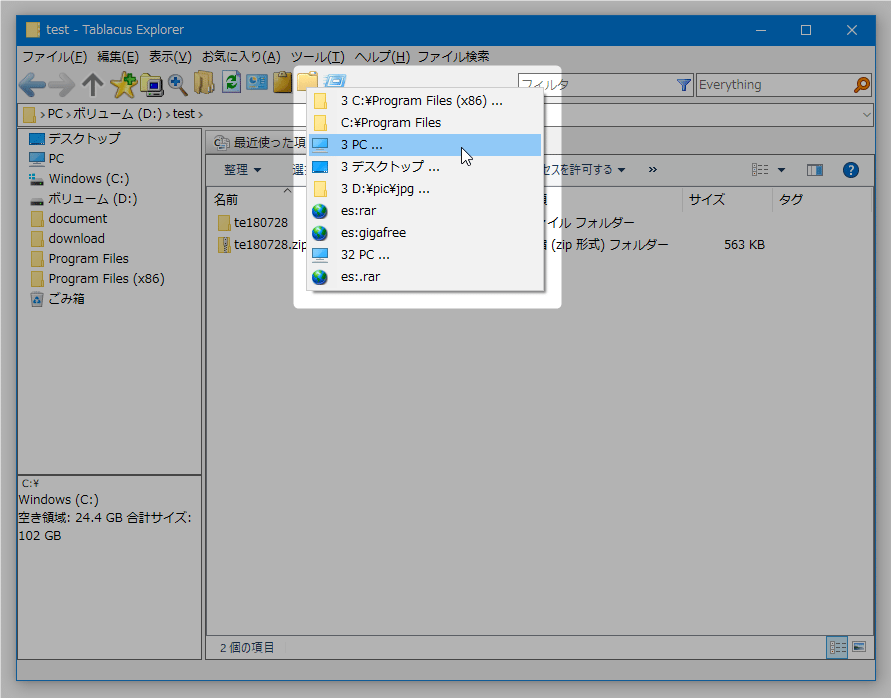Click the Forward arrow toolbar icon
The height and width of the screenshot is (698, 891).
(x=61, y=85)
